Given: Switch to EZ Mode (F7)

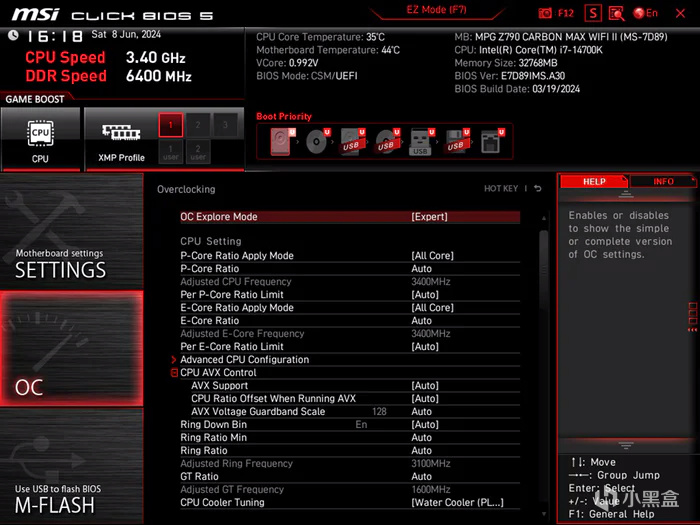Looking at the screenshot, I should pos(436,10).
